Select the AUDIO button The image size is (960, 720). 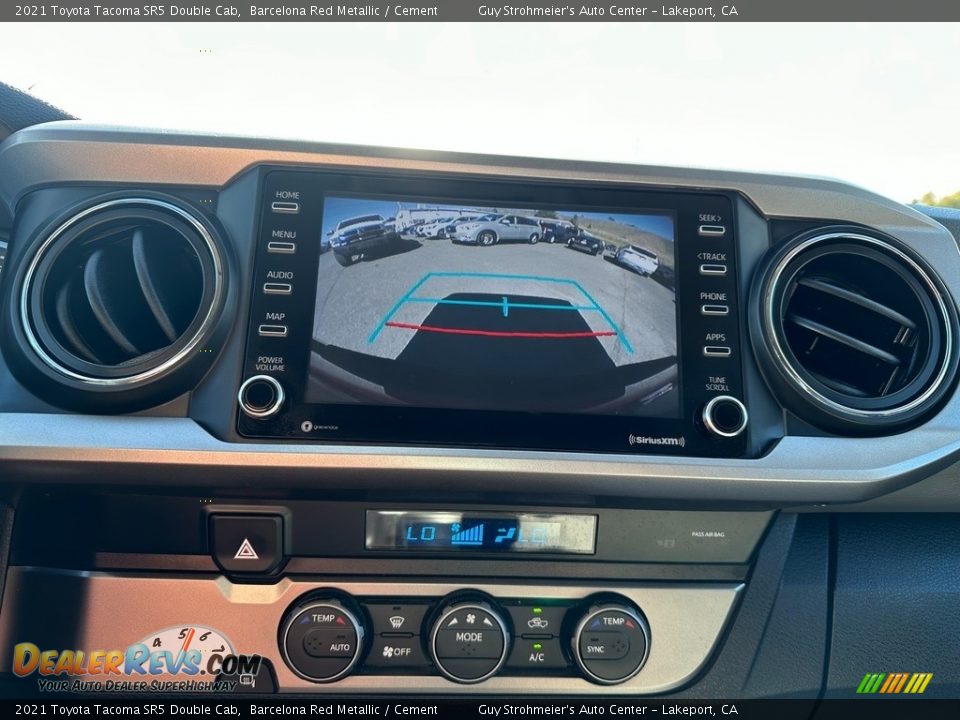point(278,288)
